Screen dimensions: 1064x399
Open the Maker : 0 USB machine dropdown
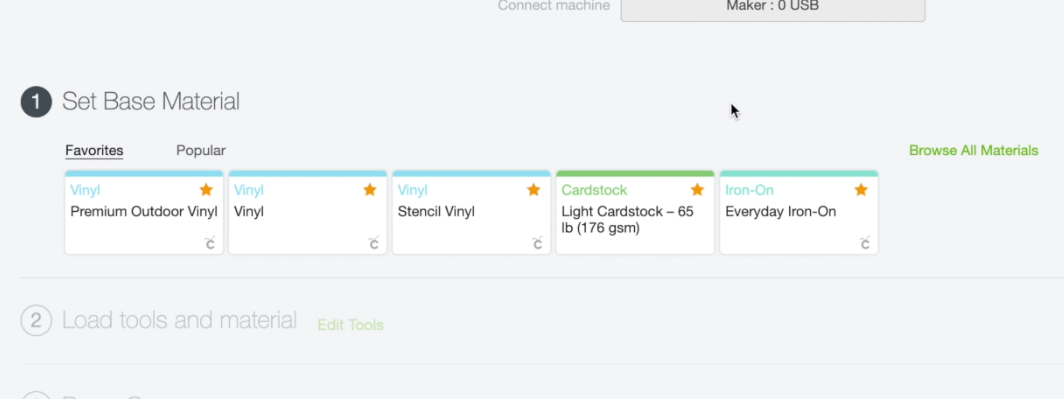click(x=773, y=8)
